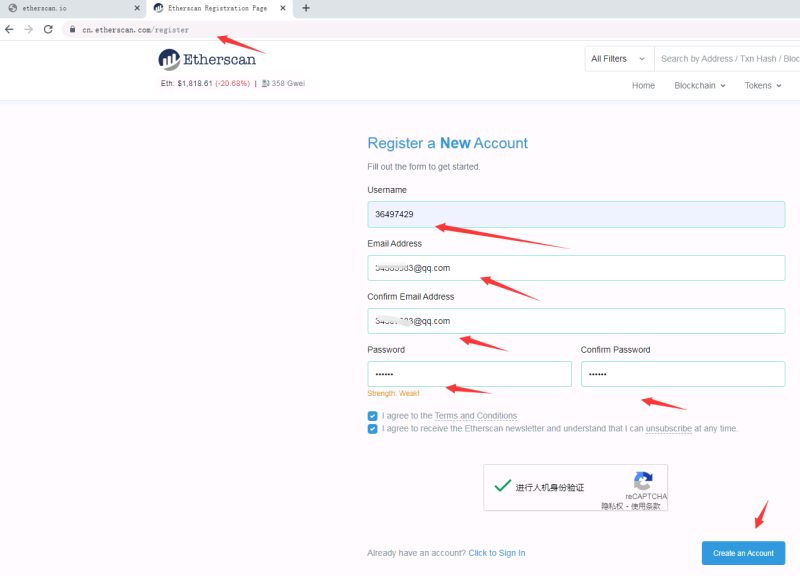Click the search by address field

point(728,59)
